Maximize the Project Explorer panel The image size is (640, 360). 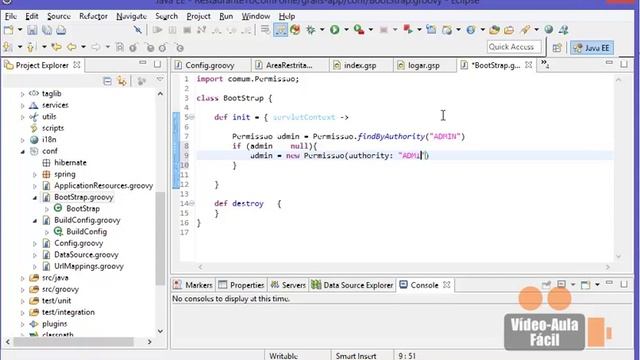point(158,64)
